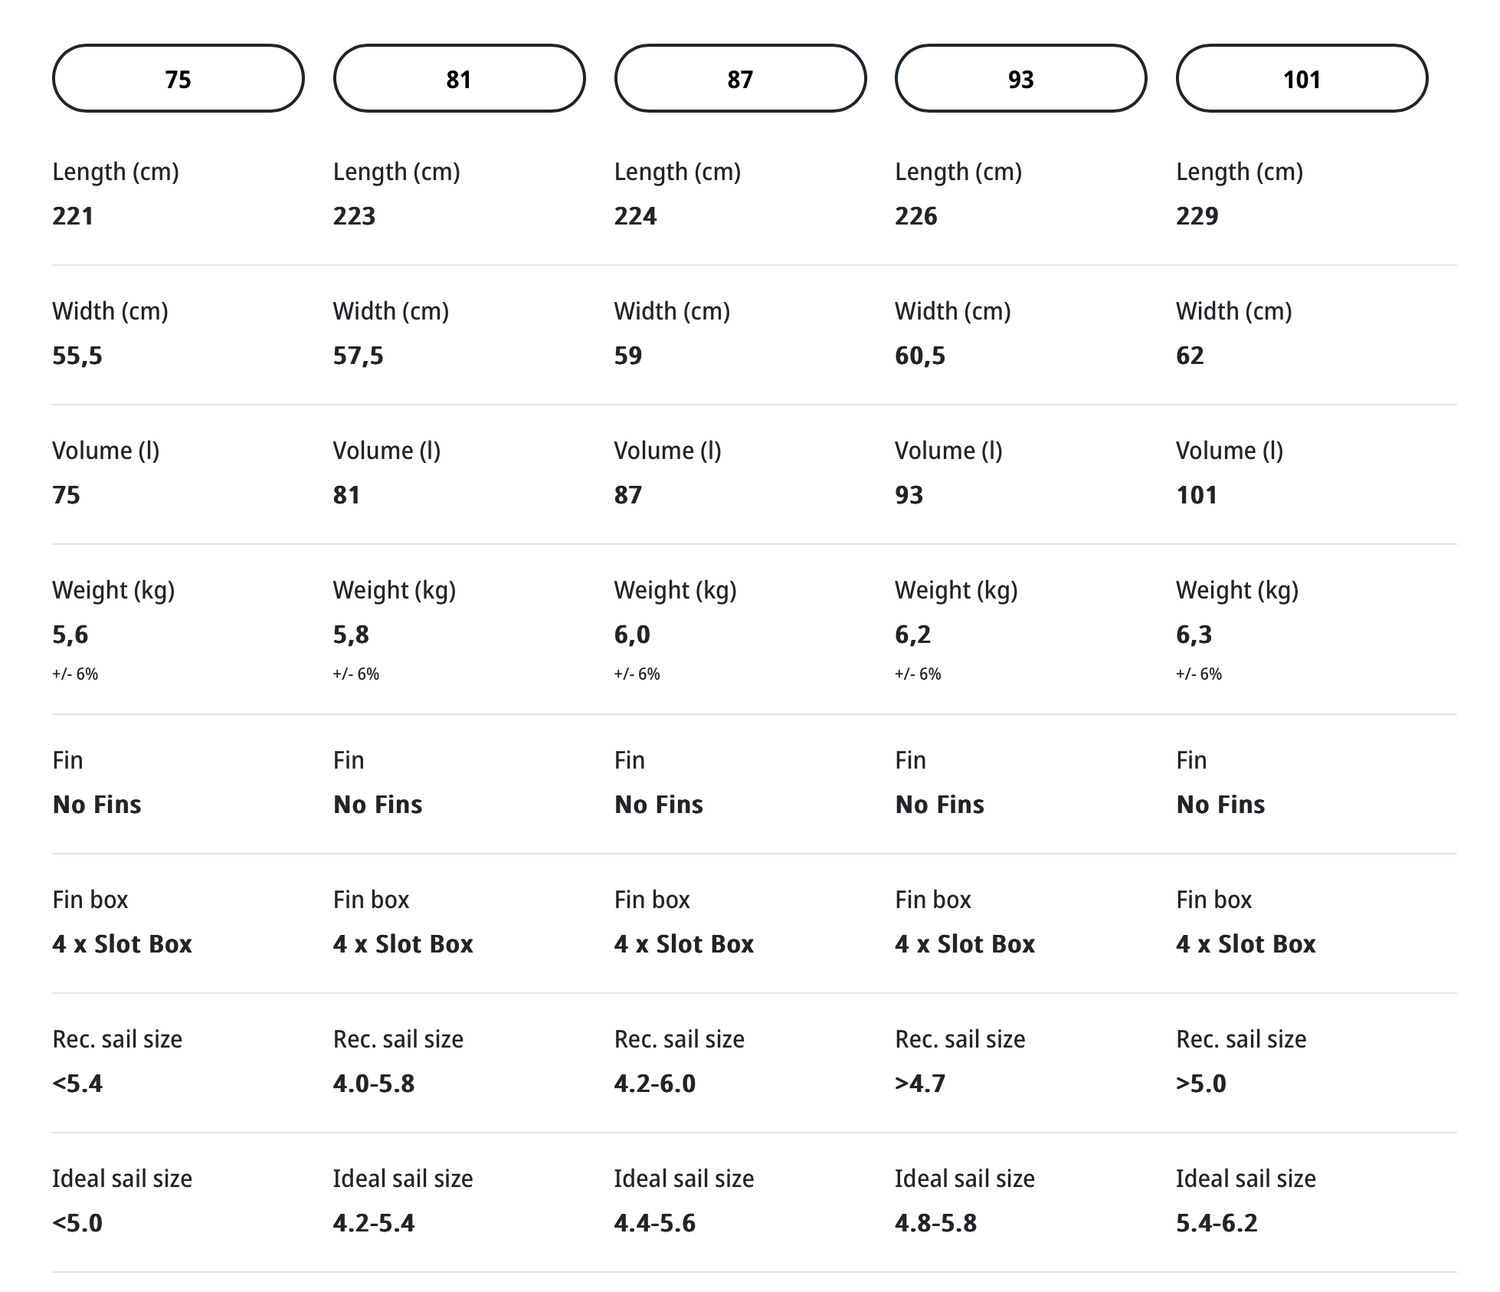
Task: Pick the 93 size pill
Action: pos(1020,79)
